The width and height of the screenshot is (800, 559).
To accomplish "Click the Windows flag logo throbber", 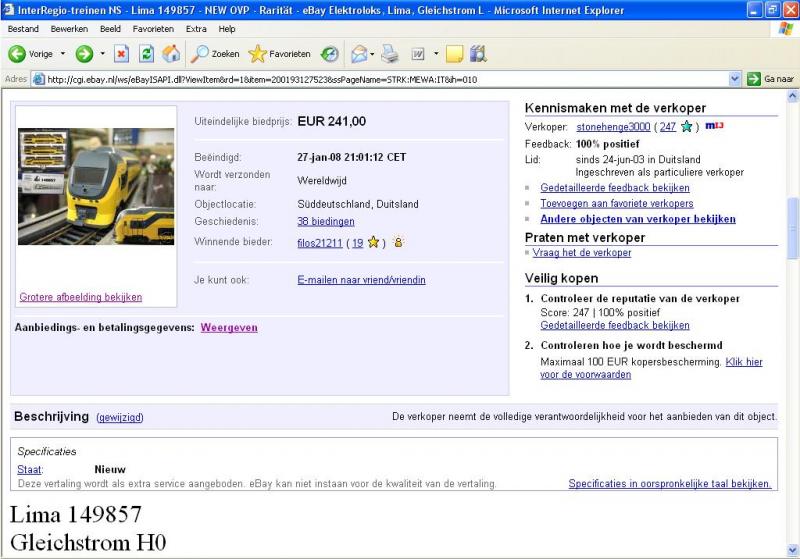I will pyautogui.click(x=786, y=29).
